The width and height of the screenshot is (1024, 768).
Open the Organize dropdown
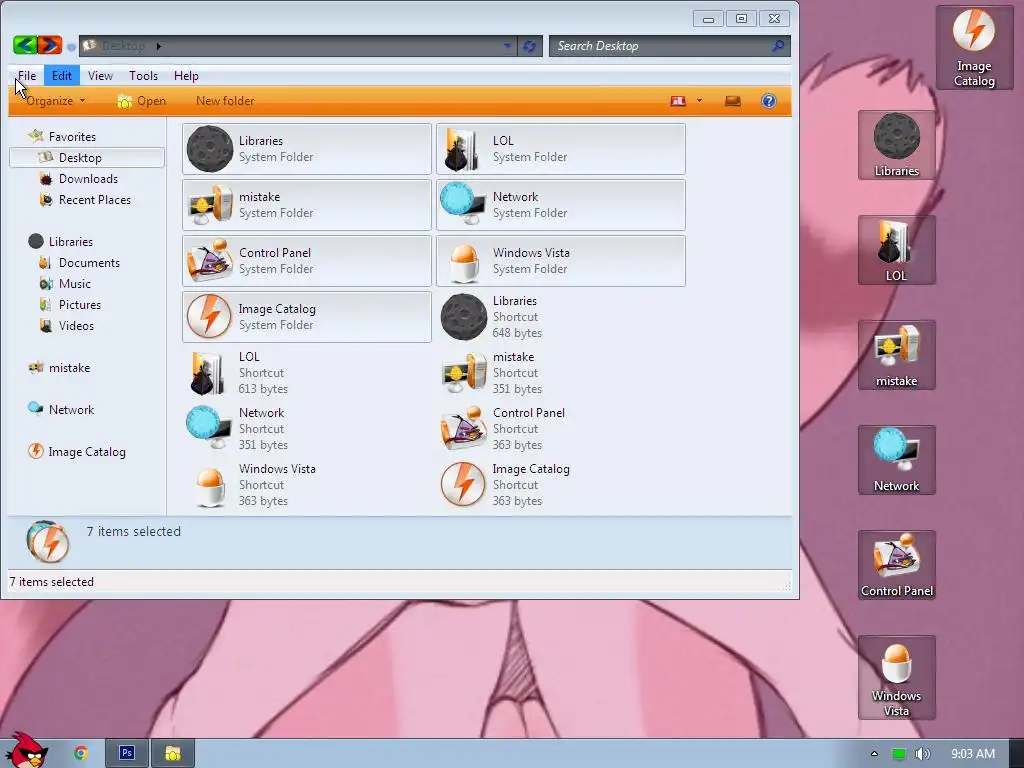[x=55, y=101]
